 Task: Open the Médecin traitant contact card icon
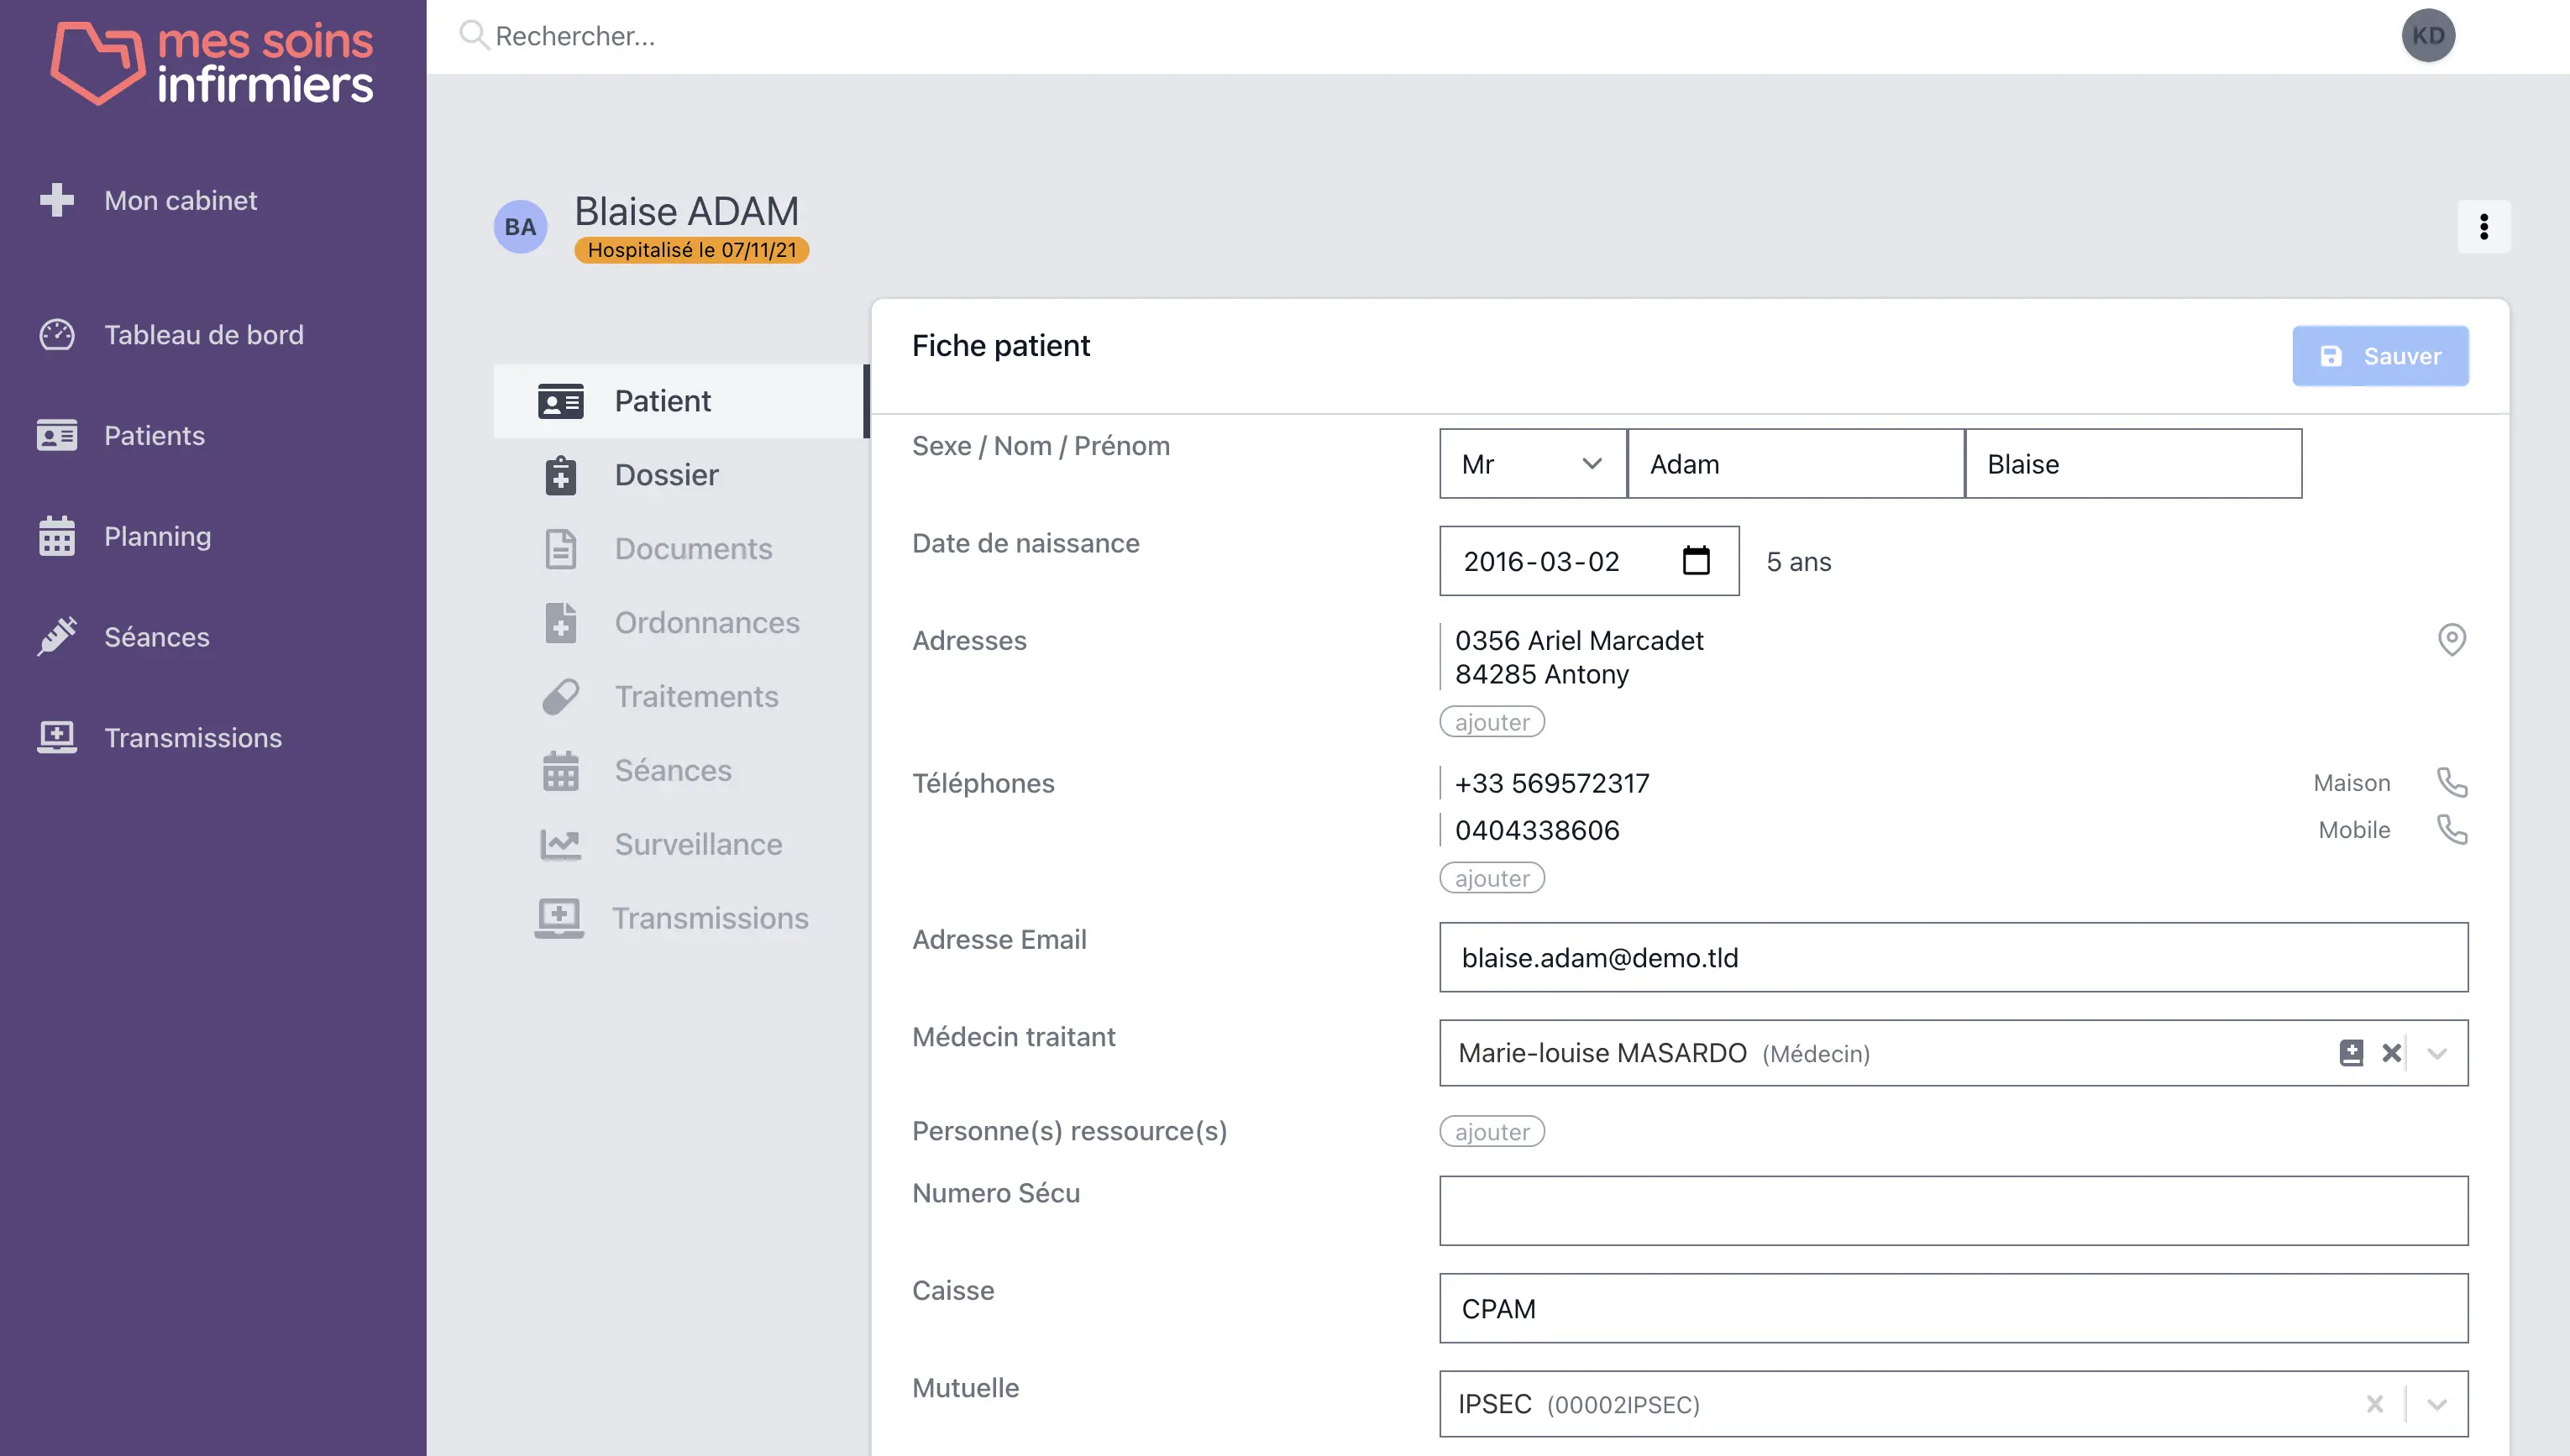(x=2351, y=1053)
